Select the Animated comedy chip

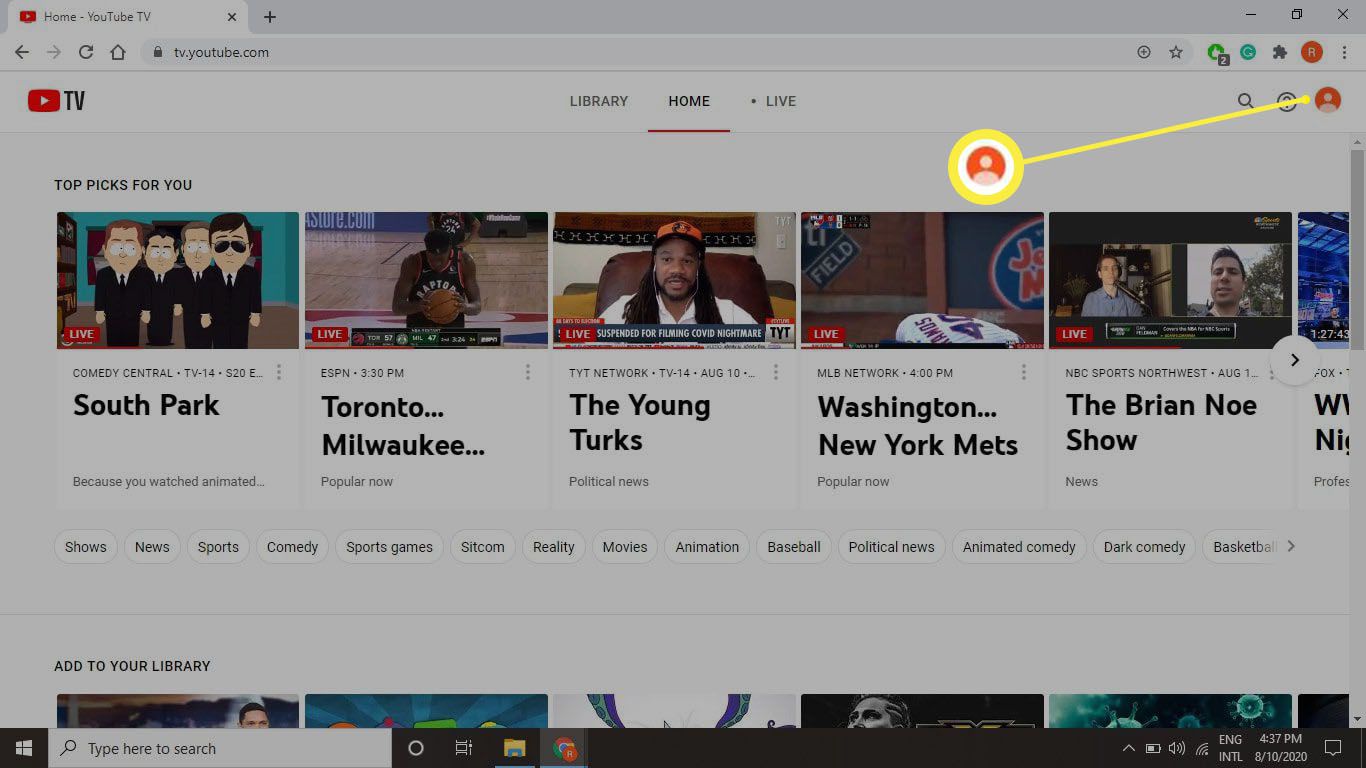point(1019,547)
